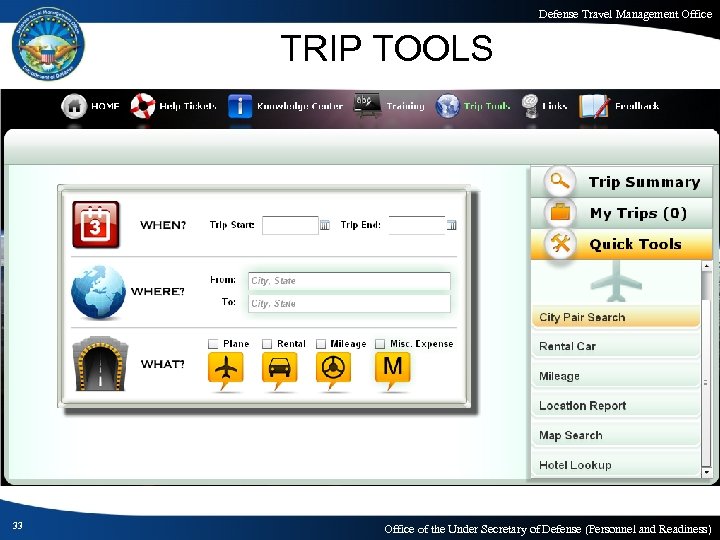The height and width of the screenshot is (540, 720).
Task: Open the Rental Car quick tool
Action: 616,346
